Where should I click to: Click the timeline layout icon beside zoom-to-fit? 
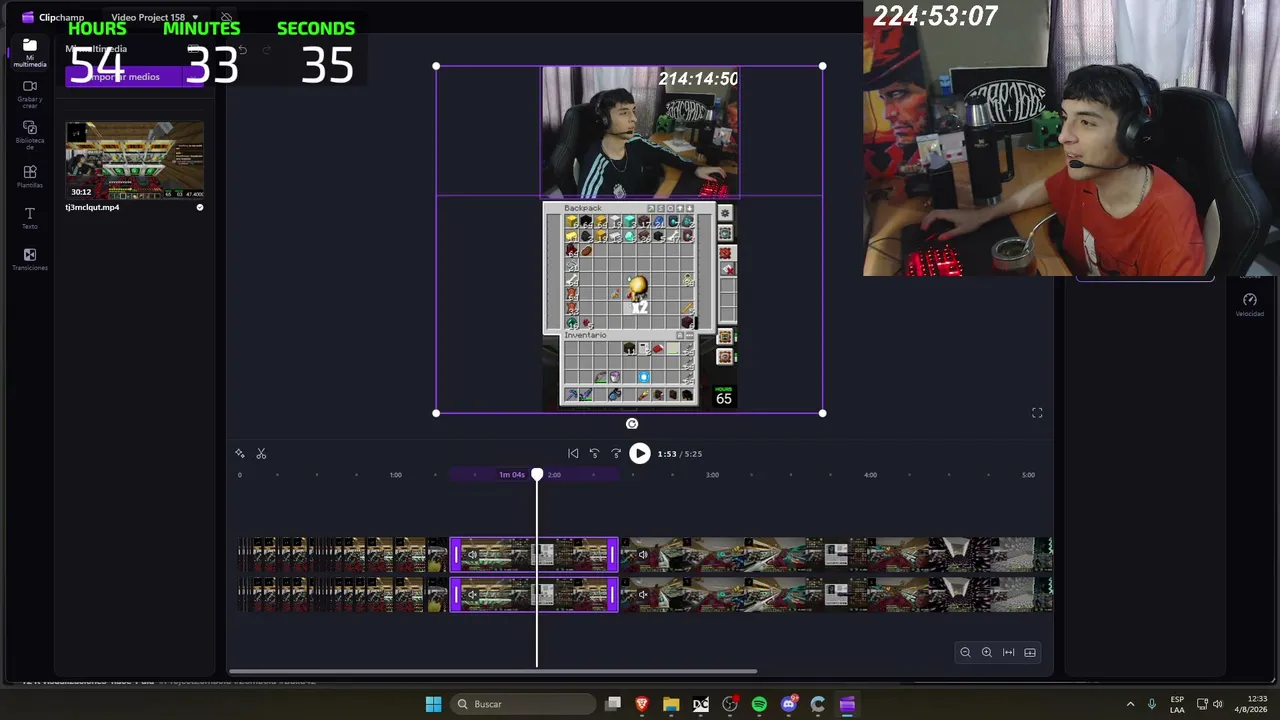click(1030, 653)
